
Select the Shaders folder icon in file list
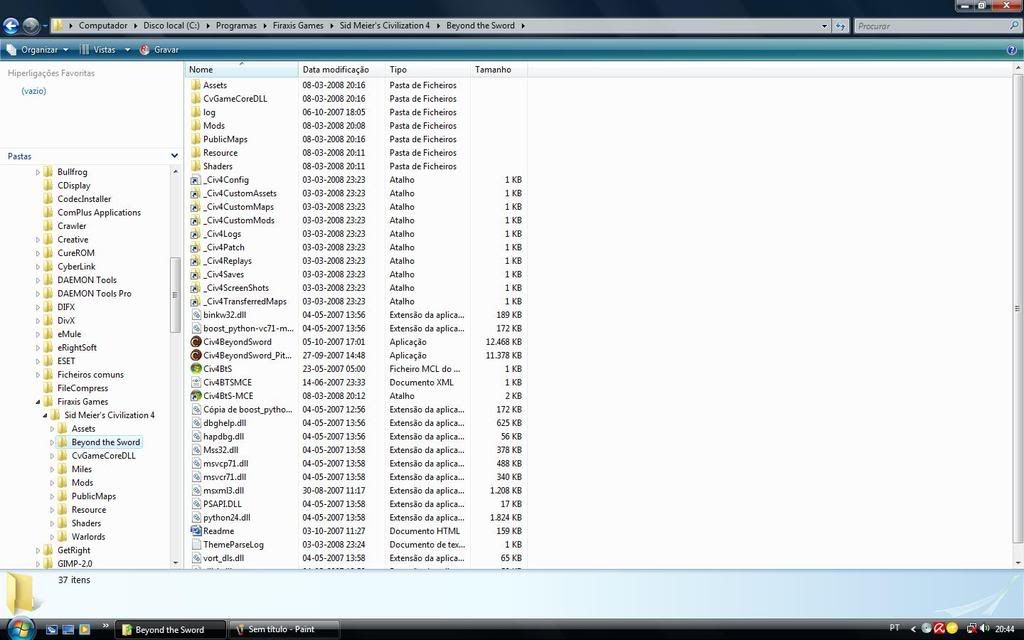click(x=195, y=166)
